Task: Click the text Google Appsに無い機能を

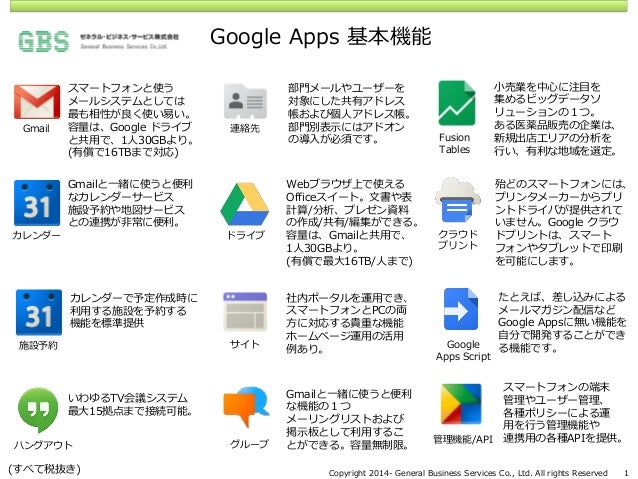Action: point(562,322)
